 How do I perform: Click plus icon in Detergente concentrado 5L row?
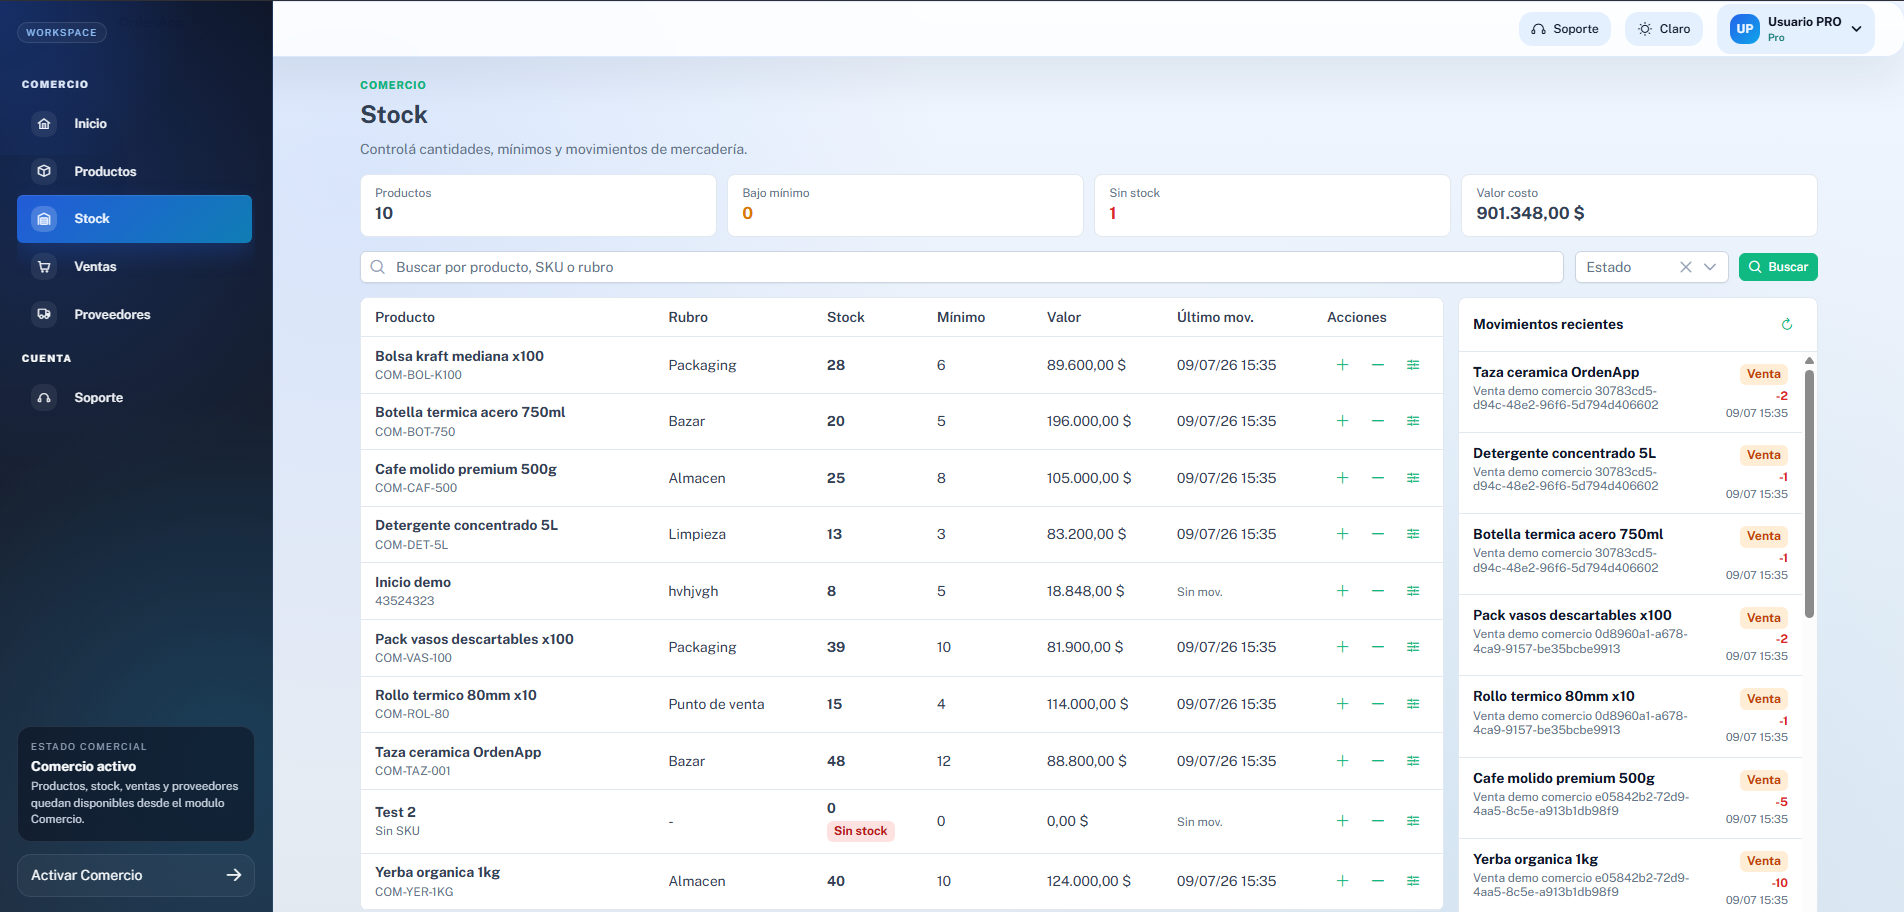tap(1342, 534)
